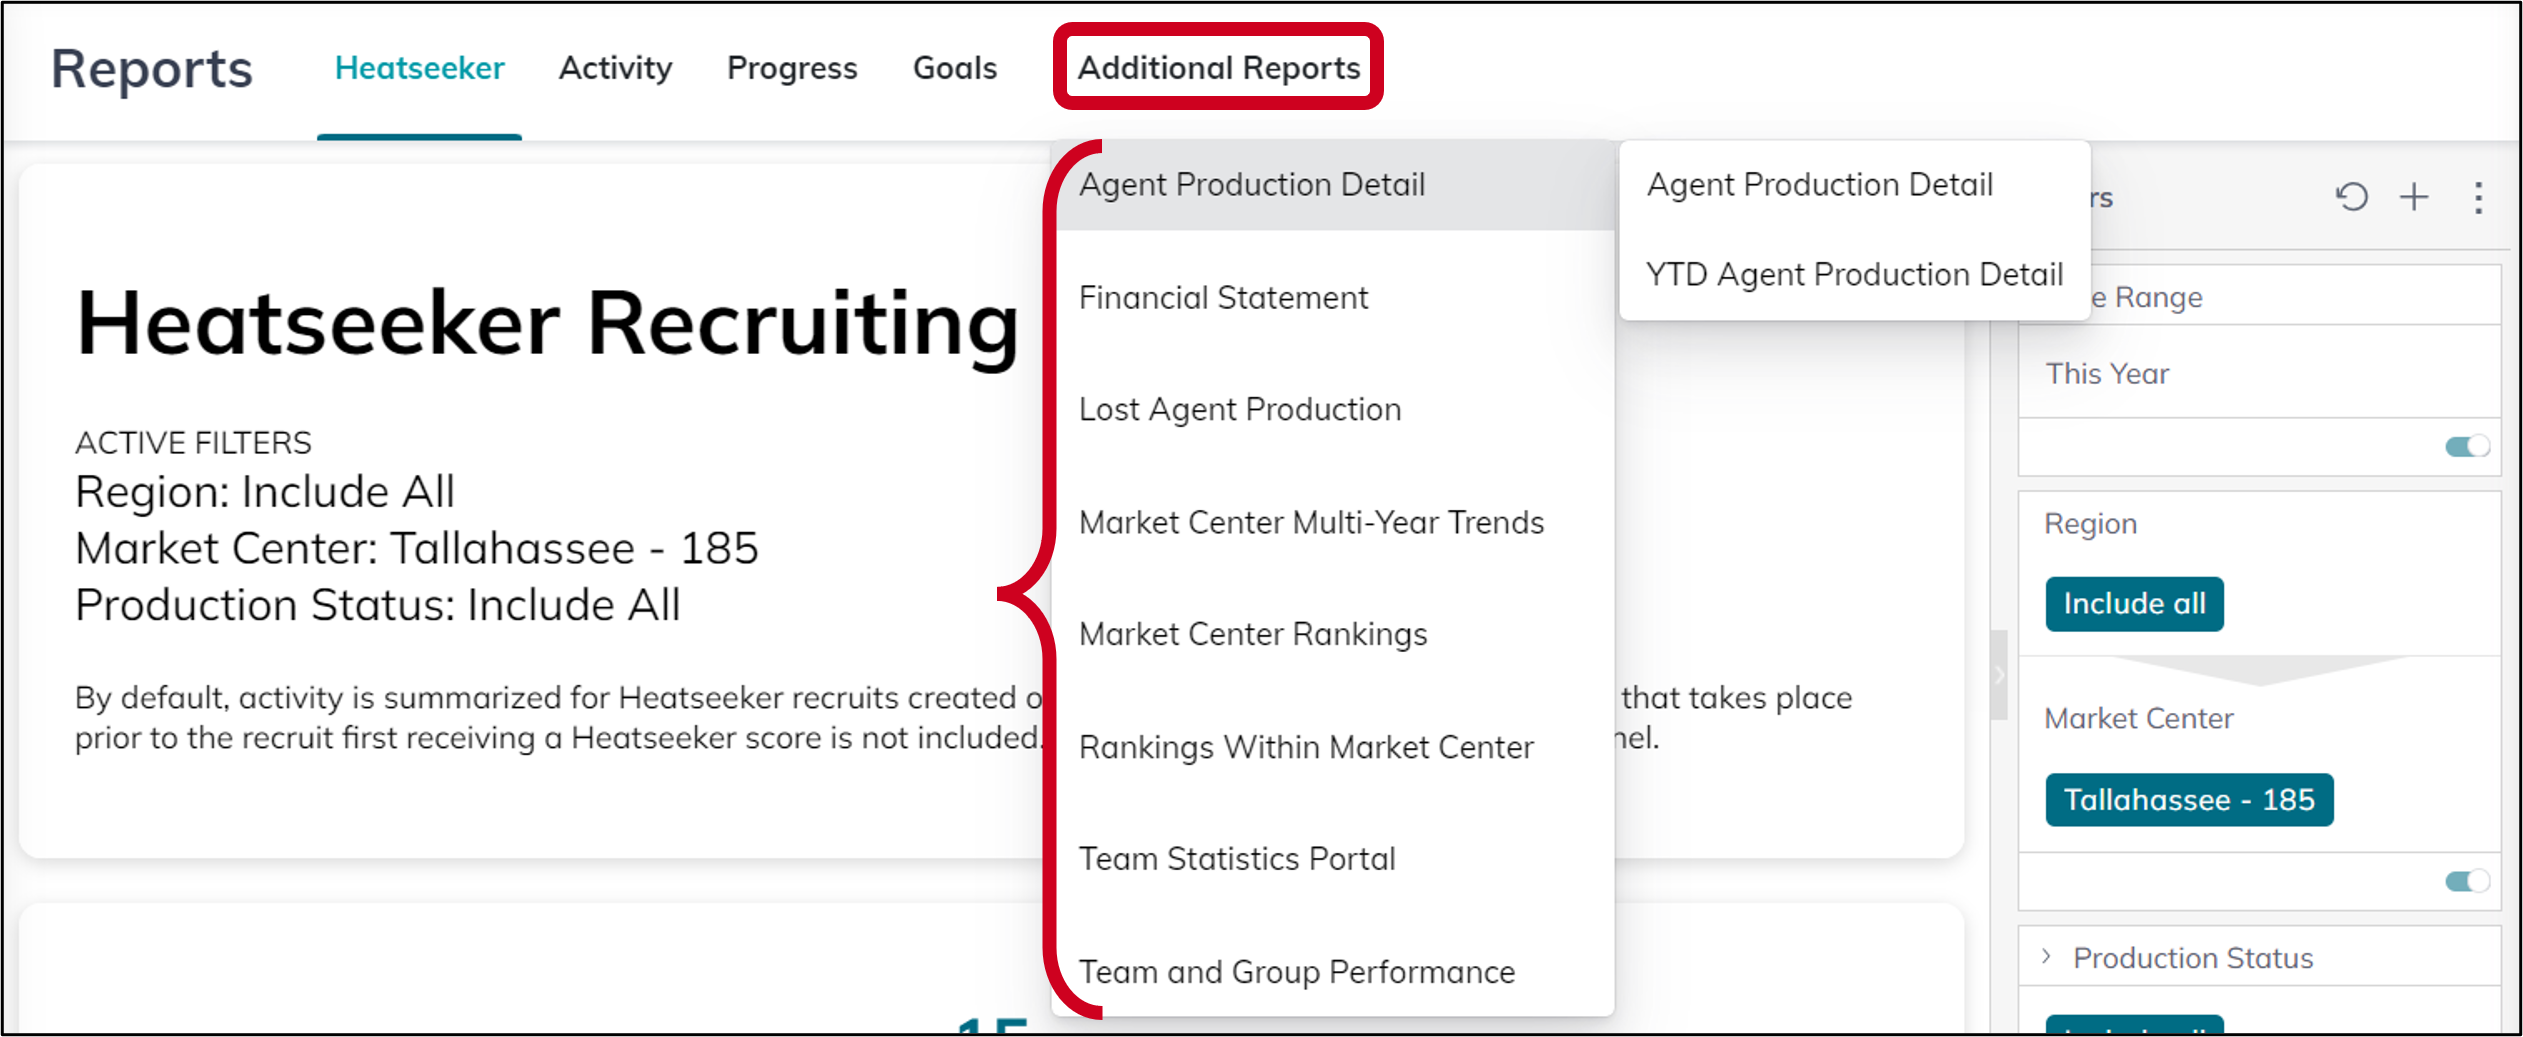Viewport: 2523px width, 1037px height.
Task: Select Financial Statement from the reports menu
Action: [x=1223, y=297]
